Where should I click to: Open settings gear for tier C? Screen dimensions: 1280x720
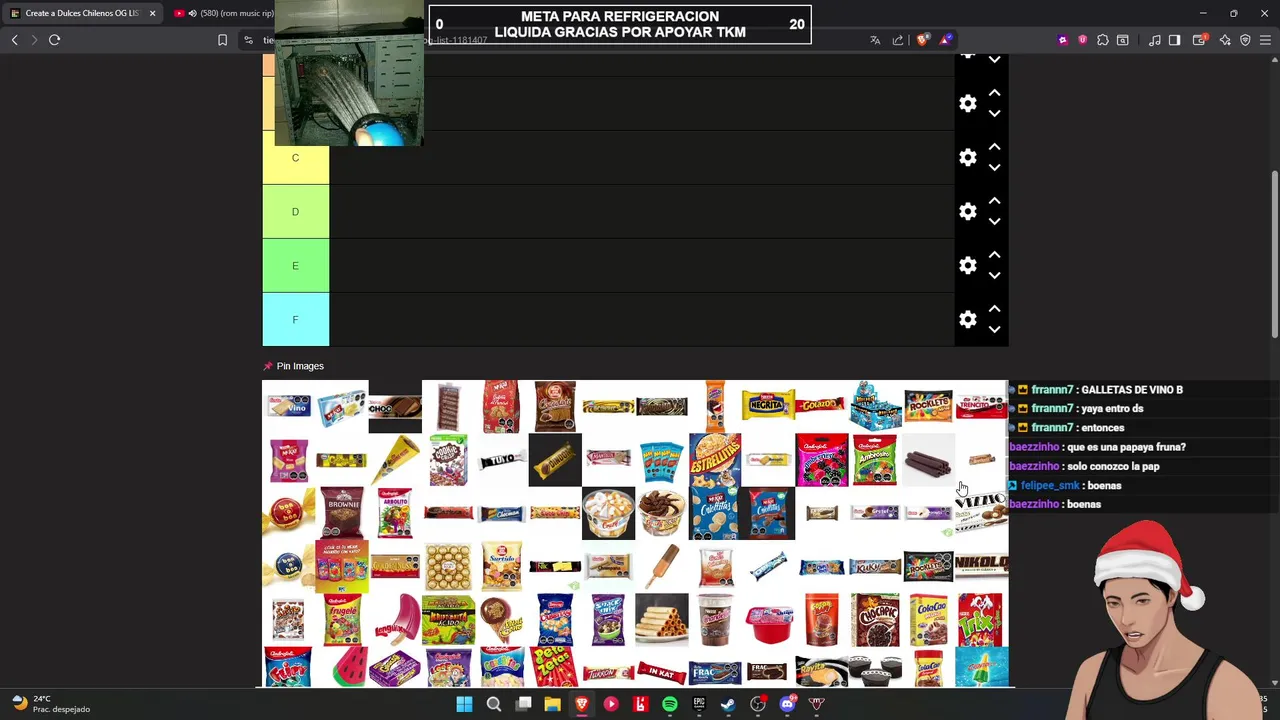(967, 158)
